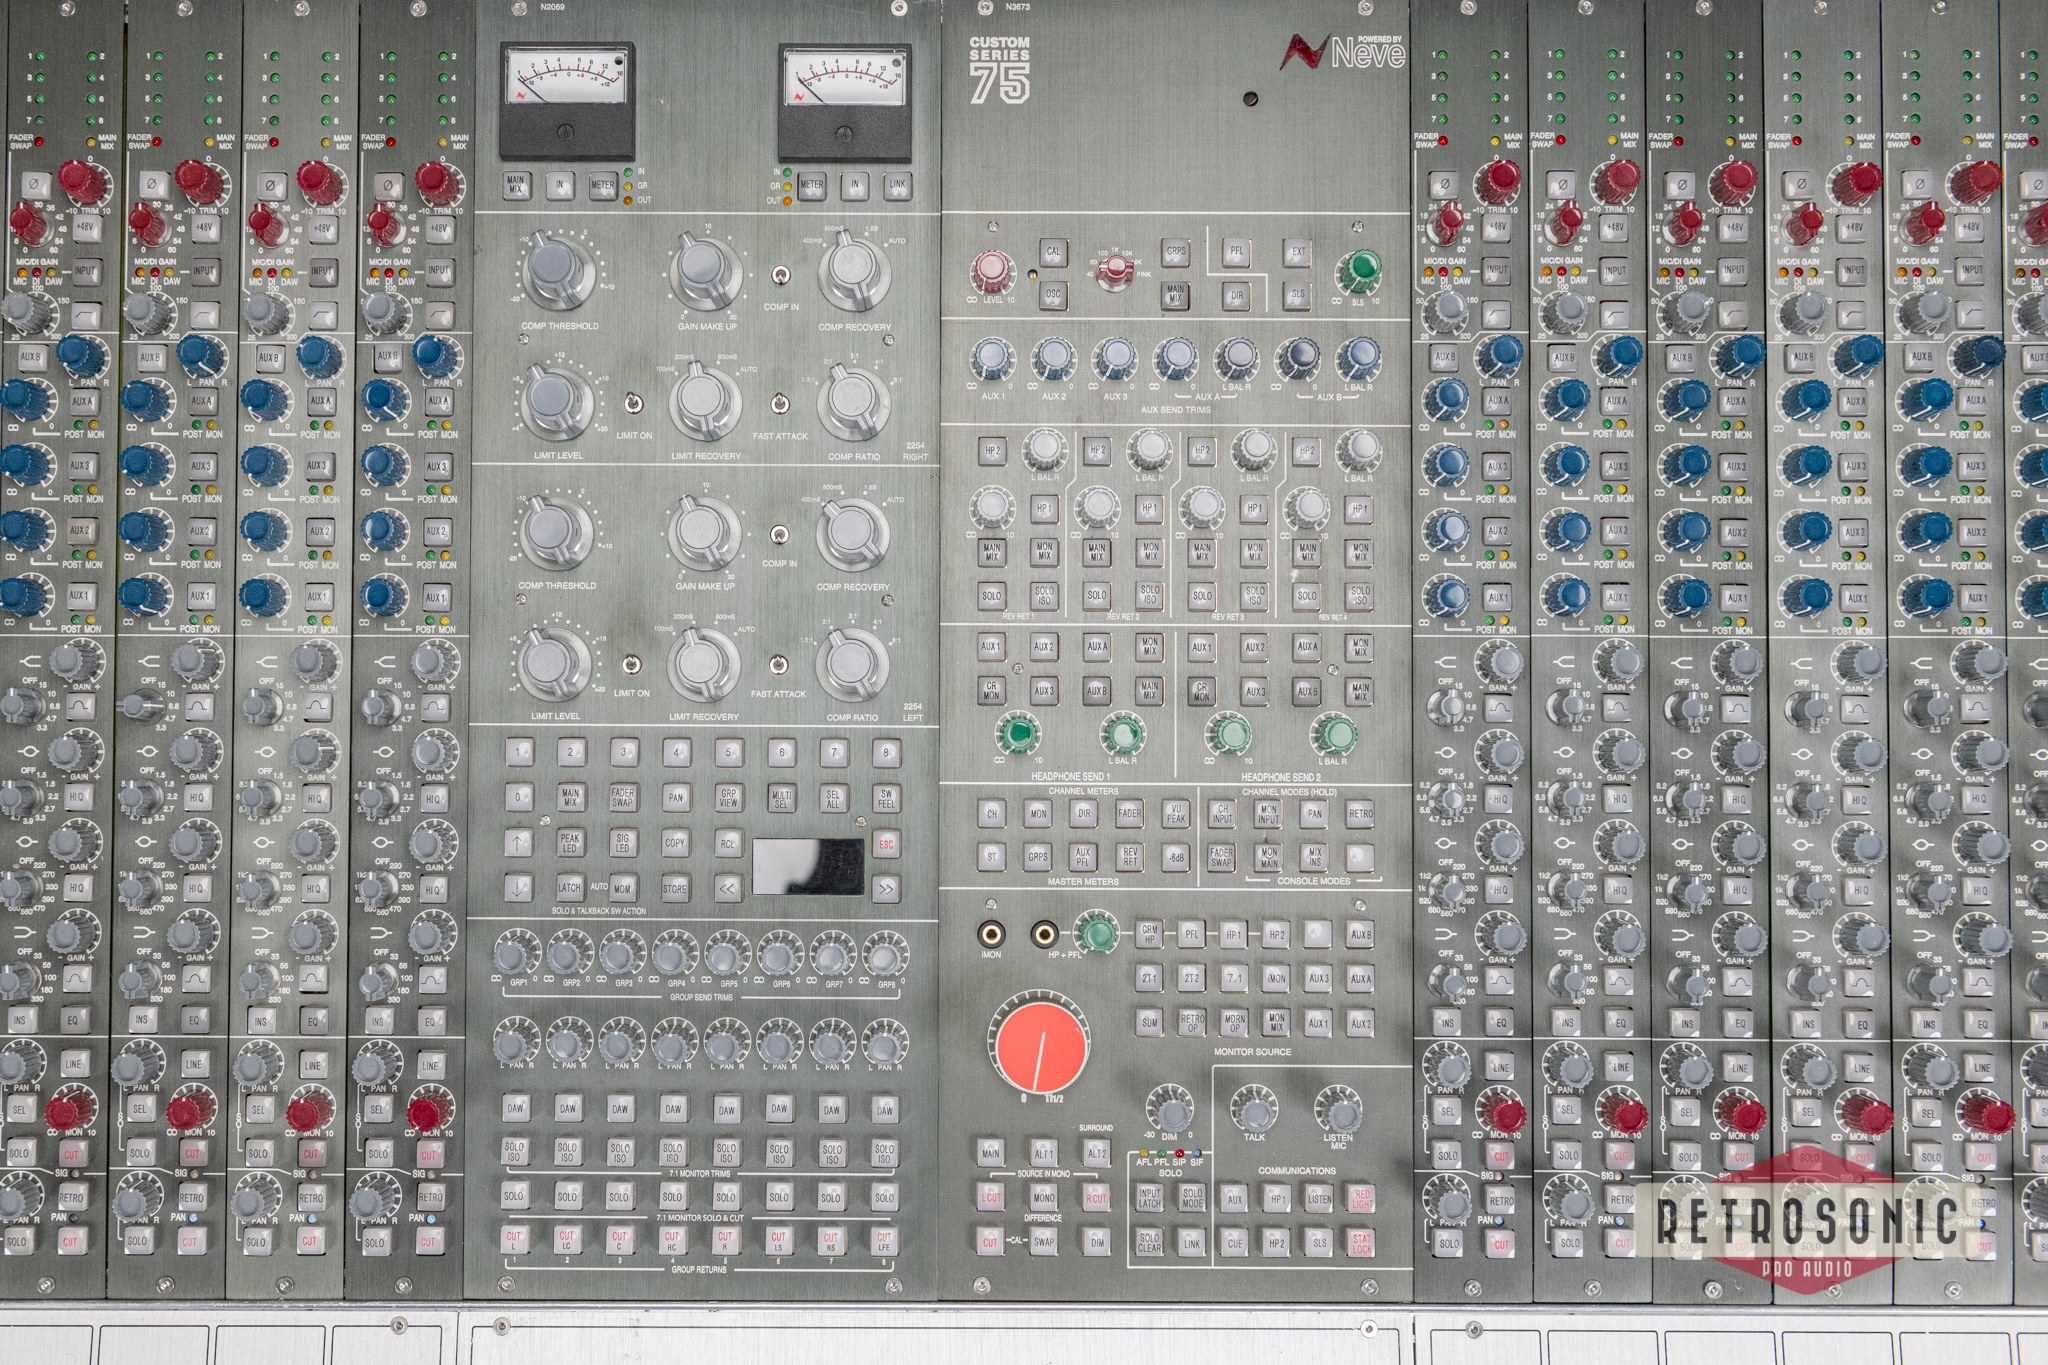This screenshot has height=1365, width=2048.
Task: Select 2T1 monitor source
Action: [x=1150, y=978]
